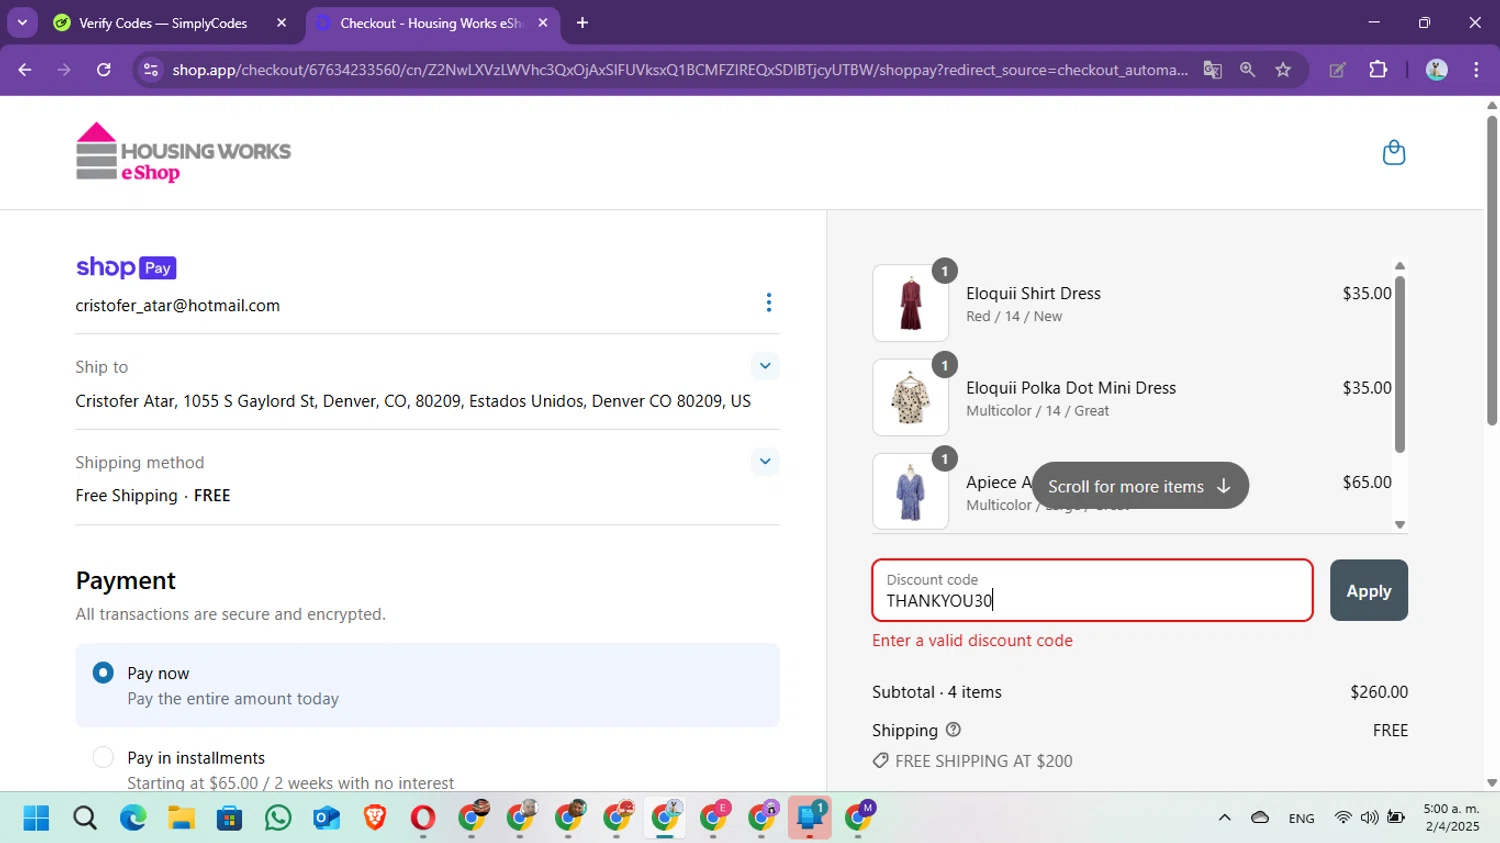Open File Explorer from the taskbar
Image resolution: width=1500 pixels, height=843 pixels.
[181, 818]
